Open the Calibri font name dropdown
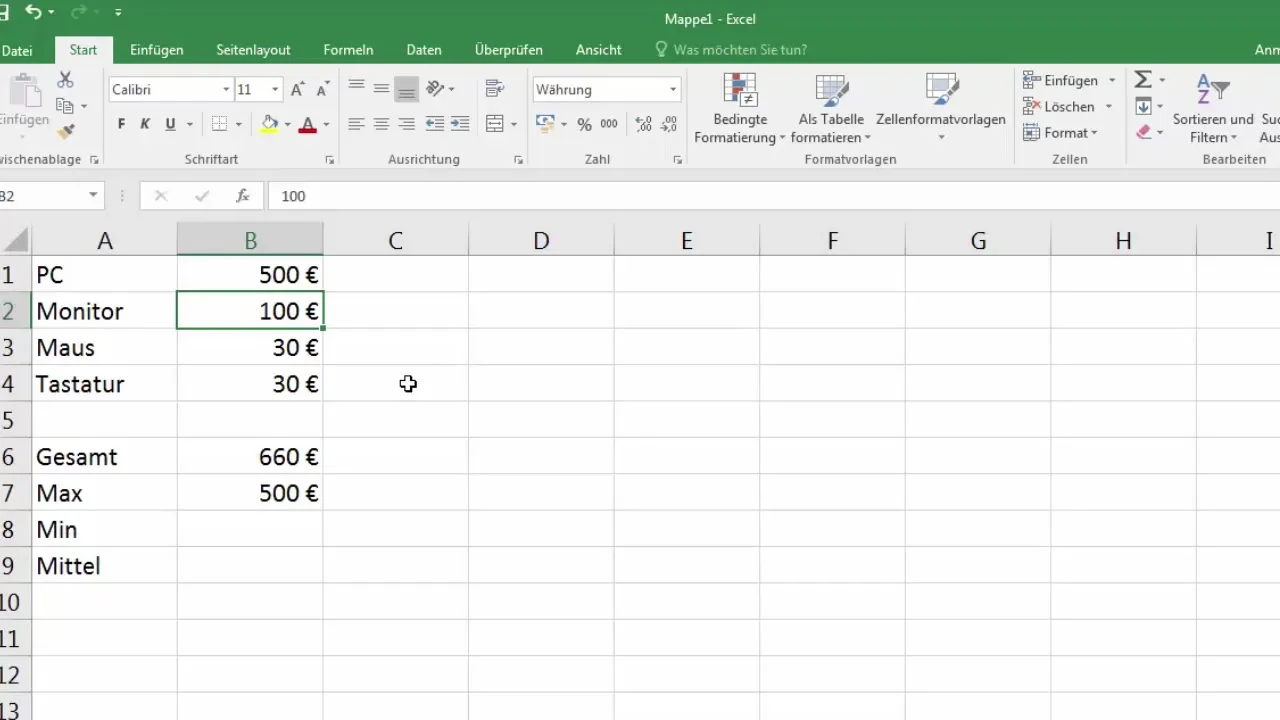Viewport: 1280px width, 720px height. [x=226, y=90]
